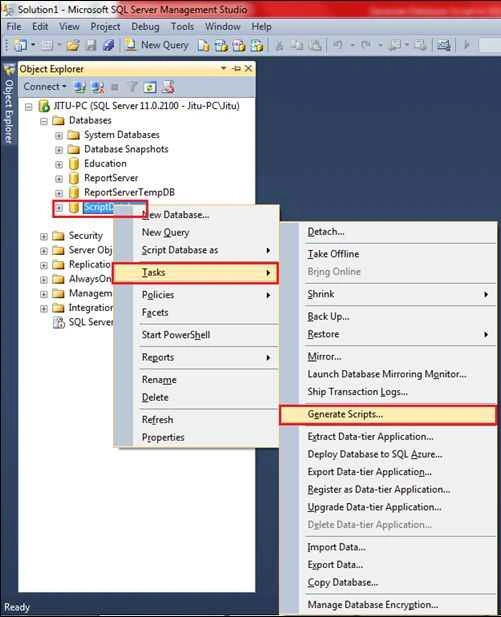Click the Paste icon in toolbar

coord(315,46)
